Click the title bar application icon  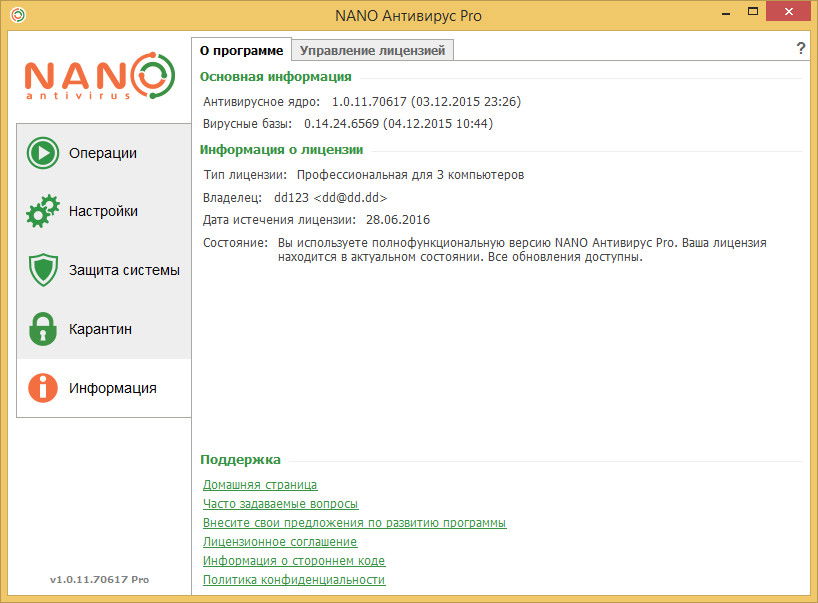[x=18, y=15]
